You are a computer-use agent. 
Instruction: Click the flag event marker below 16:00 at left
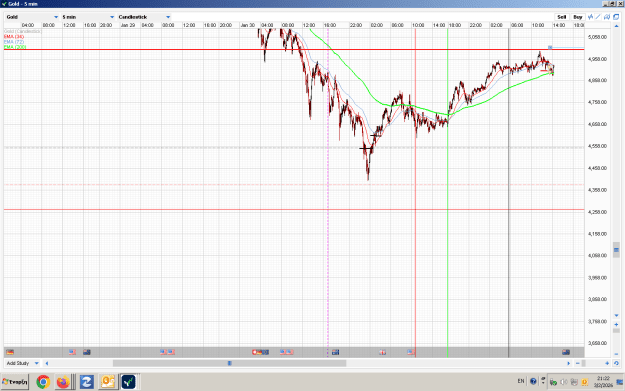(87, 352)
